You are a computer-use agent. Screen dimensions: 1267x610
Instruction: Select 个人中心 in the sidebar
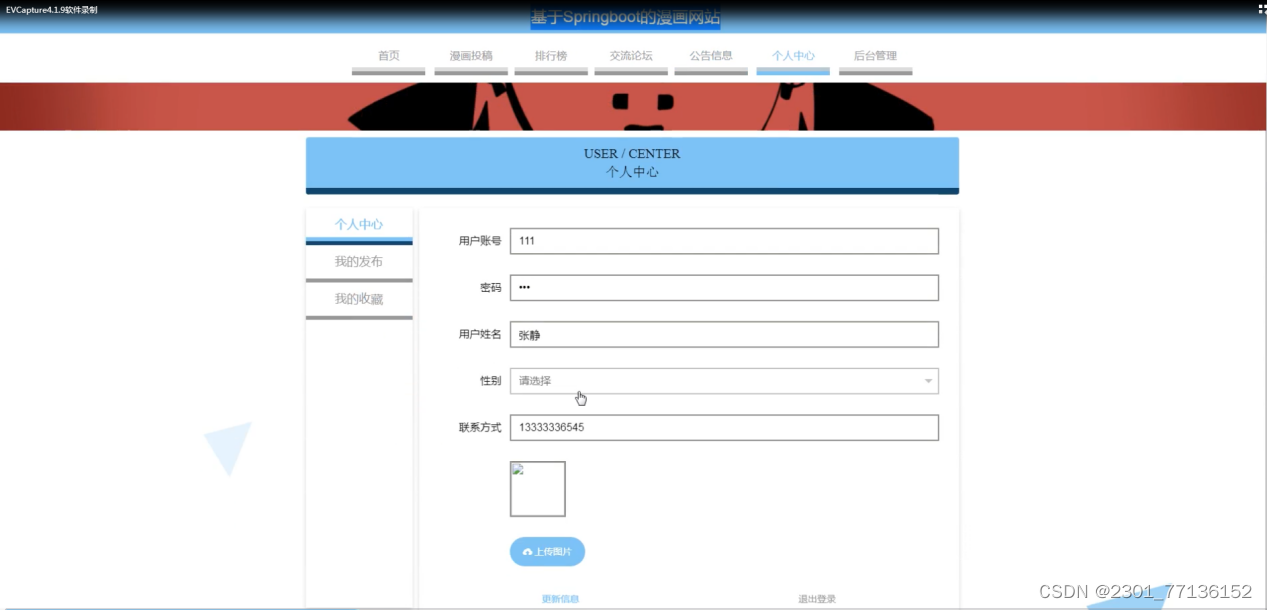pyautogui.click(x=358, y=224)
